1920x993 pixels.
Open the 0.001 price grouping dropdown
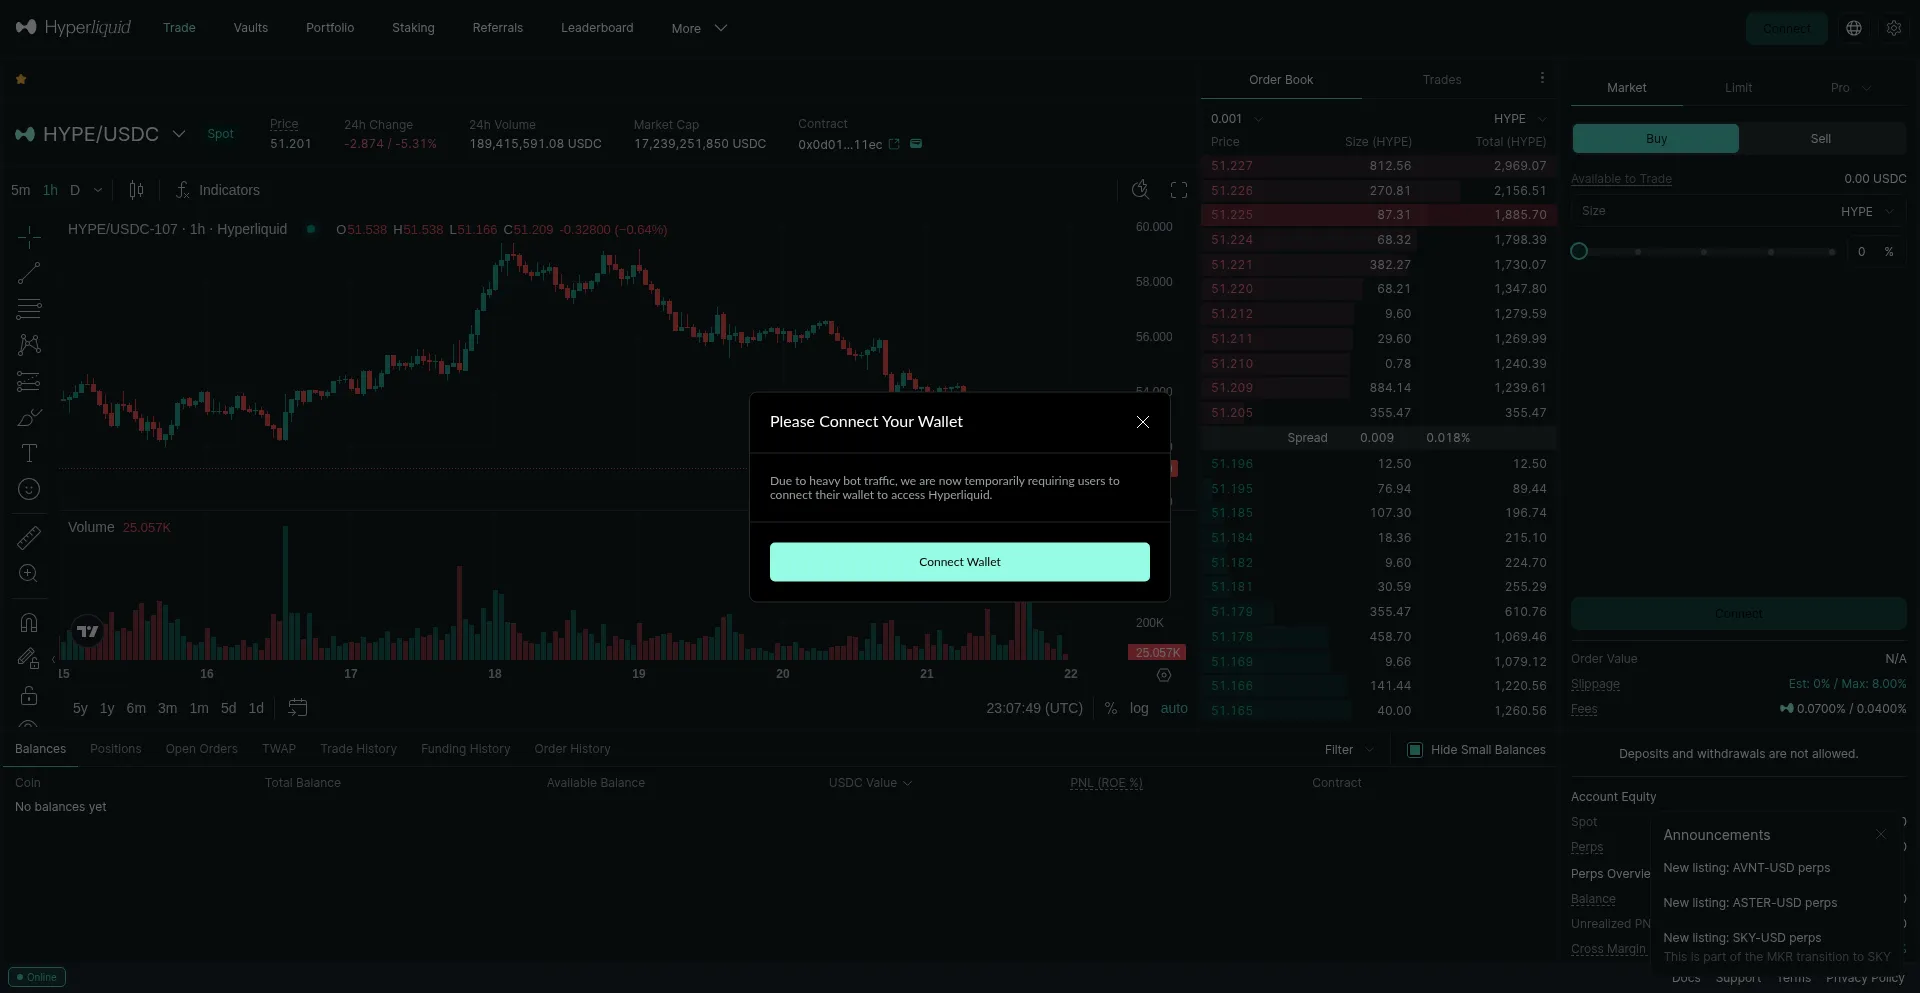point(1237,119)
